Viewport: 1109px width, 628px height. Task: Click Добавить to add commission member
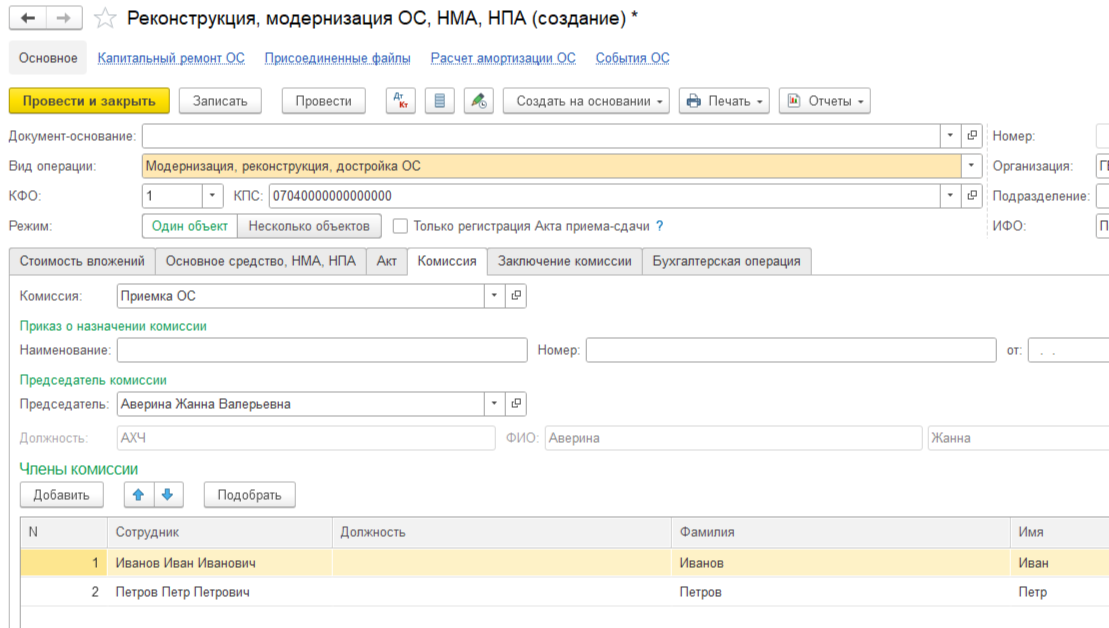pos(62,495)
